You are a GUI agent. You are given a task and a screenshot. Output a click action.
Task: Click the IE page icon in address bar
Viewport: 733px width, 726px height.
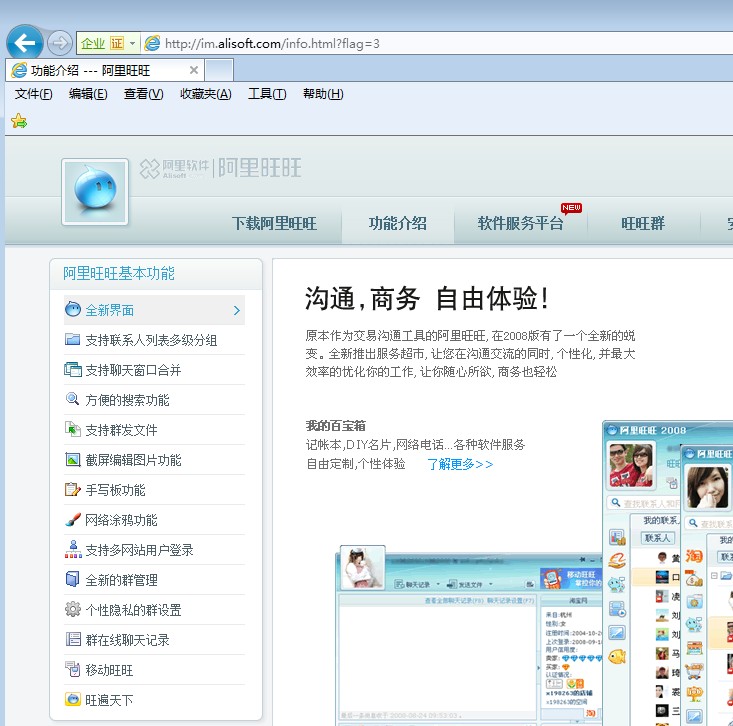[x=152, y=43]
